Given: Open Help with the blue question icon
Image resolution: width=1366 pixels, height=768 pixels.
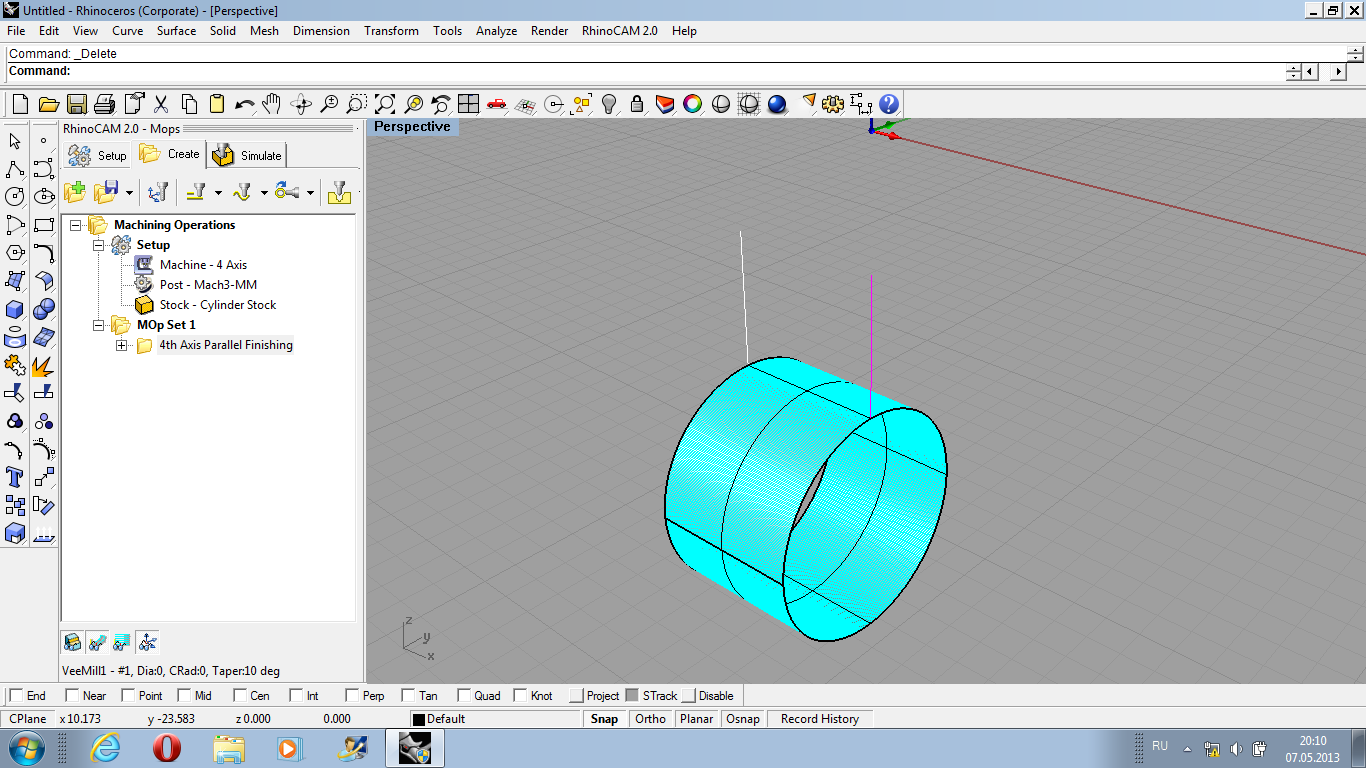Looking at the screenshot, I should (x=889, y=104).
